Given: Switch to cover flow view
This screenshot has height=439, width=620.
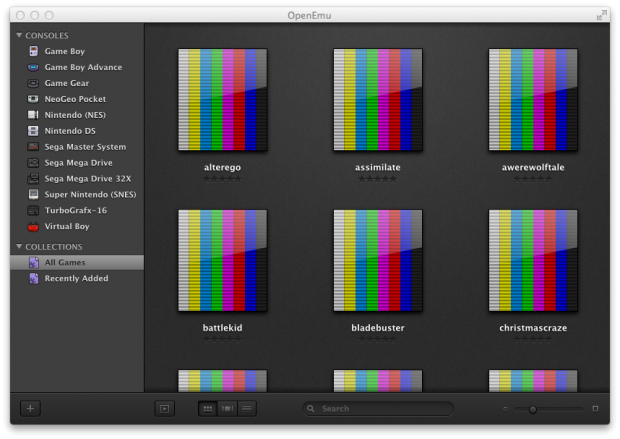Looking at the screenshot, I should [x=227, y=409].
